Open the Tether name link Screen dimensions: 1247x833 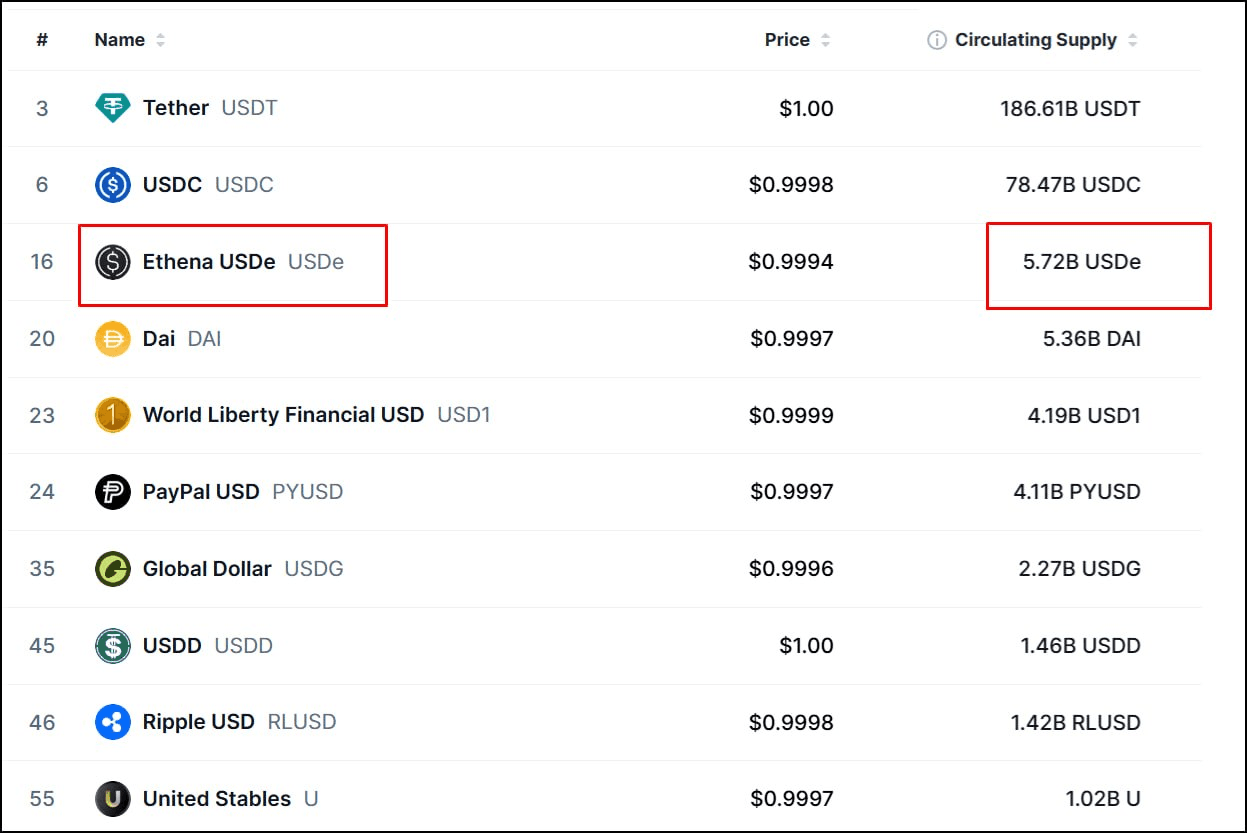[176, 108]
